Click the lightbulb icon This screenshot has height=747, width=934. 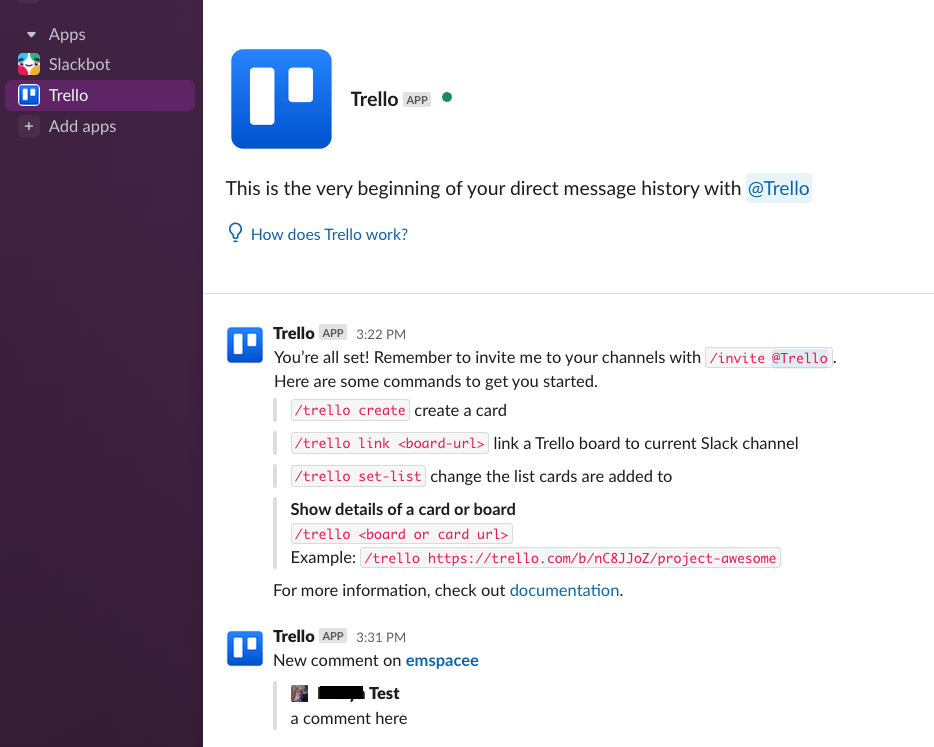[x=235, y=232]
